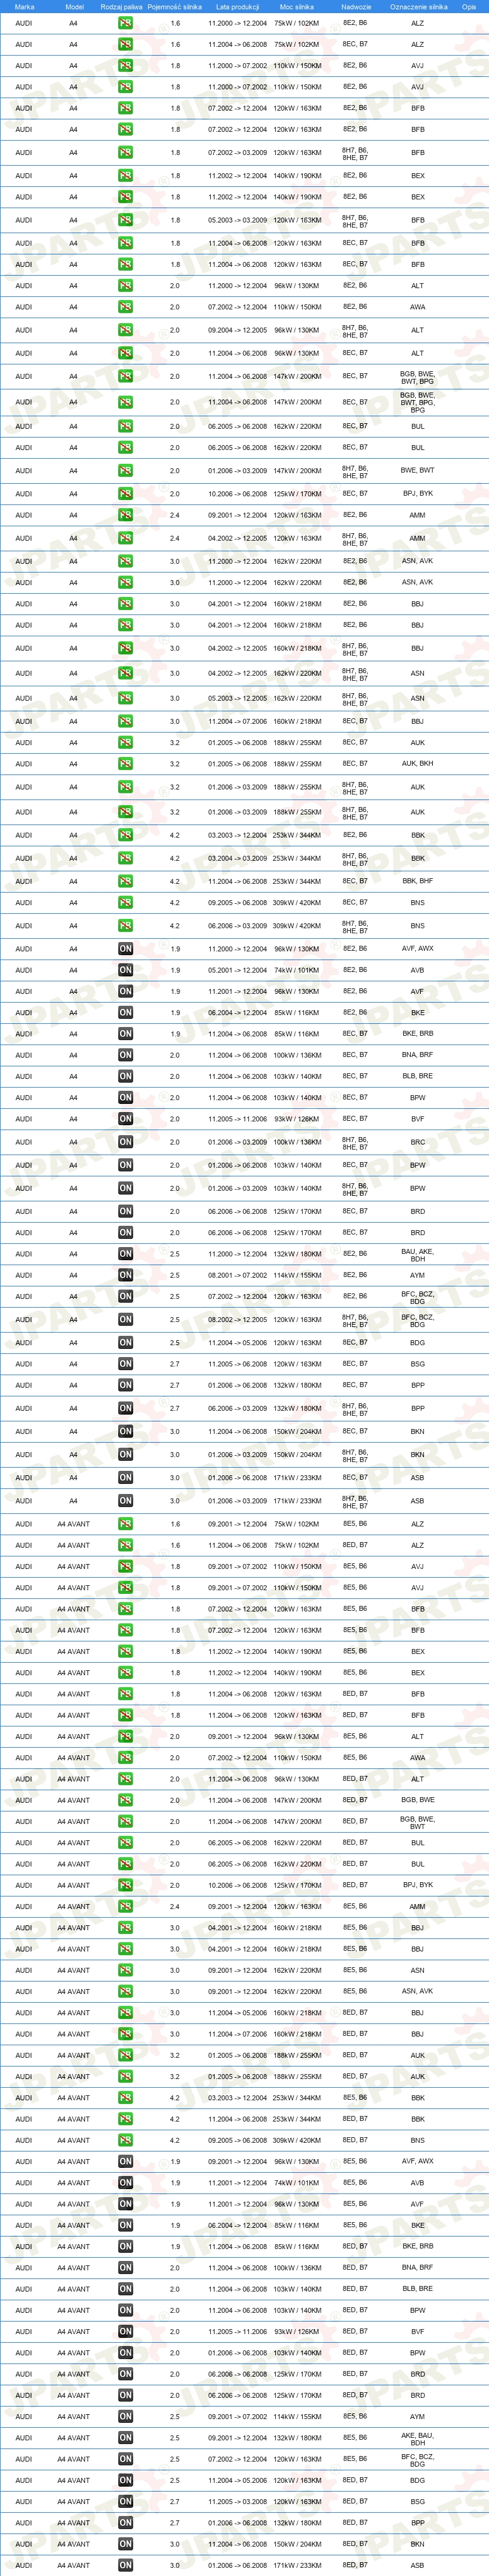The height and width of the screenshot is (2576, 489).
Task: Click ON icon in BNA, BRF 8EC, B7 row
Action: 125,1055
